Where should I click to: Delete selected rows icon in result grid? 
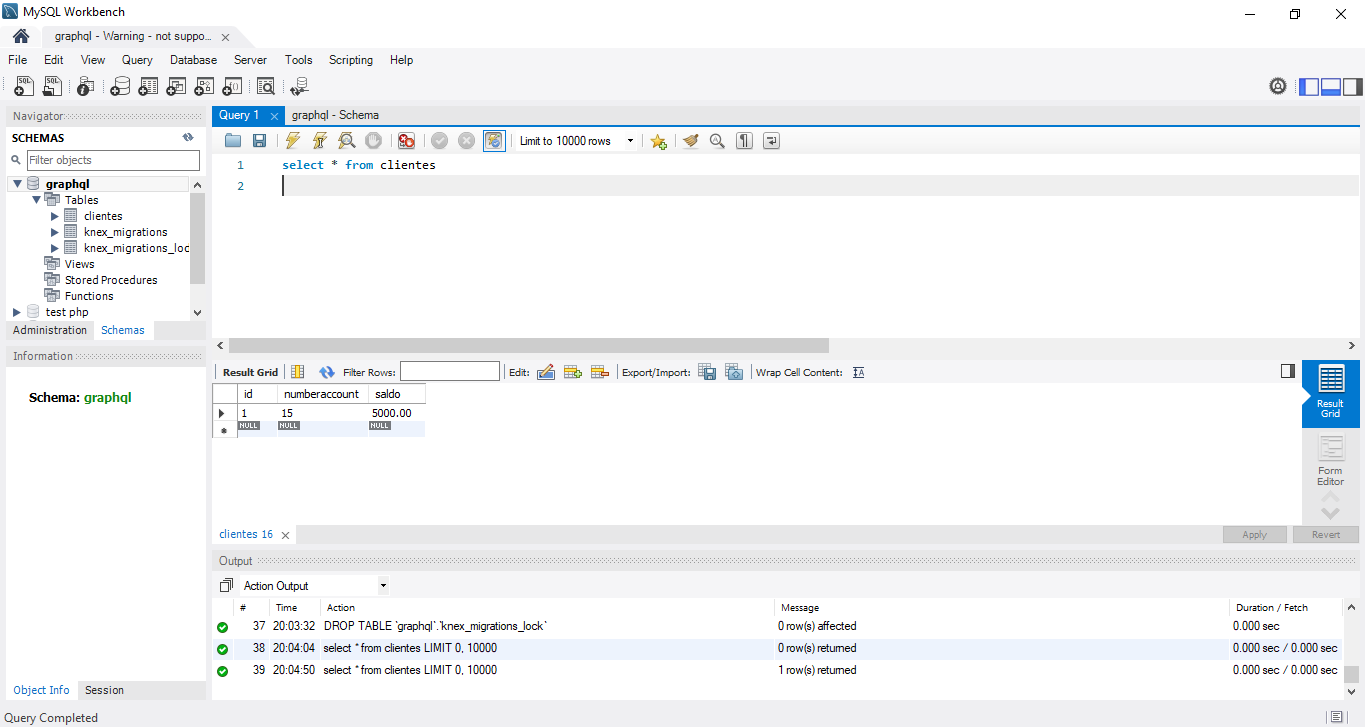pyautogui.click(x=599, y=372)
